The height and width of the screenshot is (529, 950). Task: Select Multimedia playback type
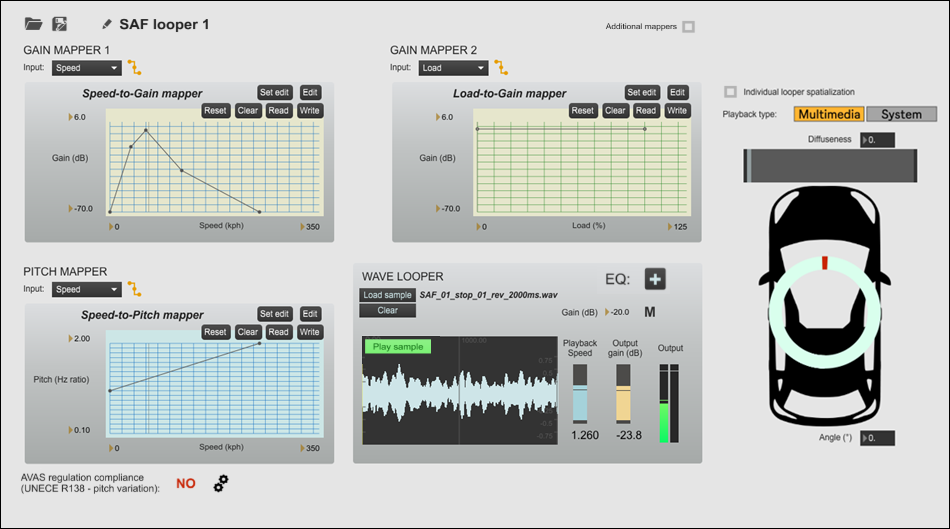829,114
